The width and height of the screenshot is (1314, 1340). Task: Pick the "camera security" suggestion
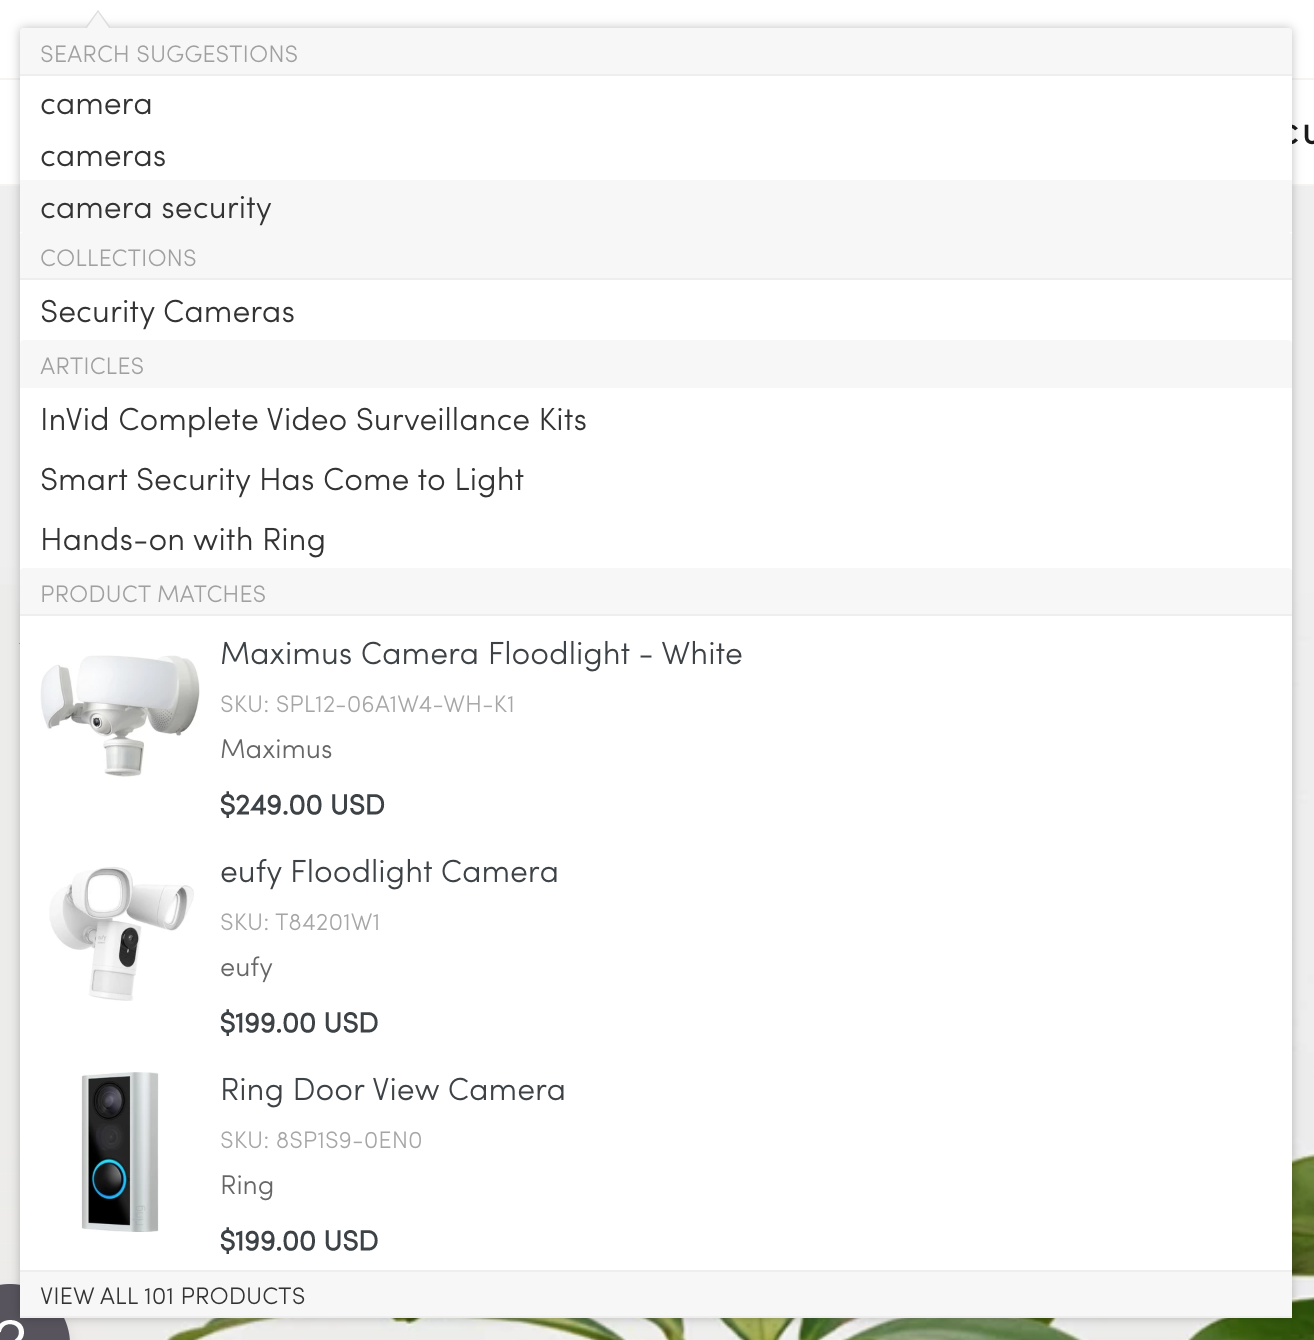tap(156, 208)
